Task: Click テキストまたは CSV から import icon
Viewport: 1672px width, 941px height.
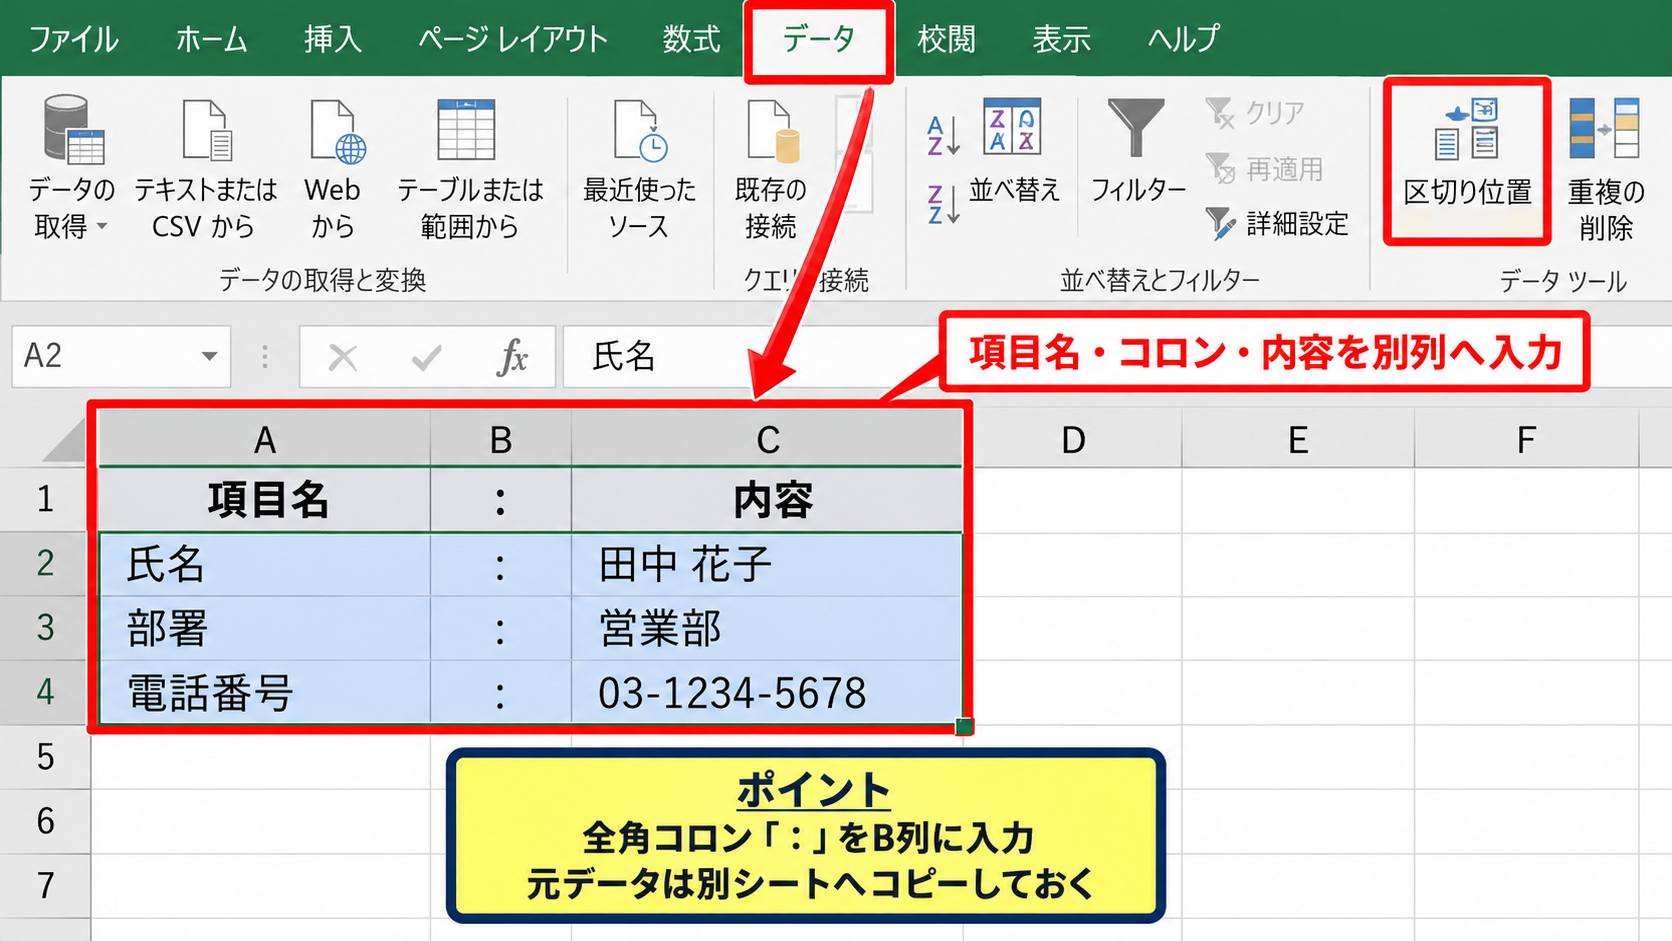Action: [x=207, y=129]
